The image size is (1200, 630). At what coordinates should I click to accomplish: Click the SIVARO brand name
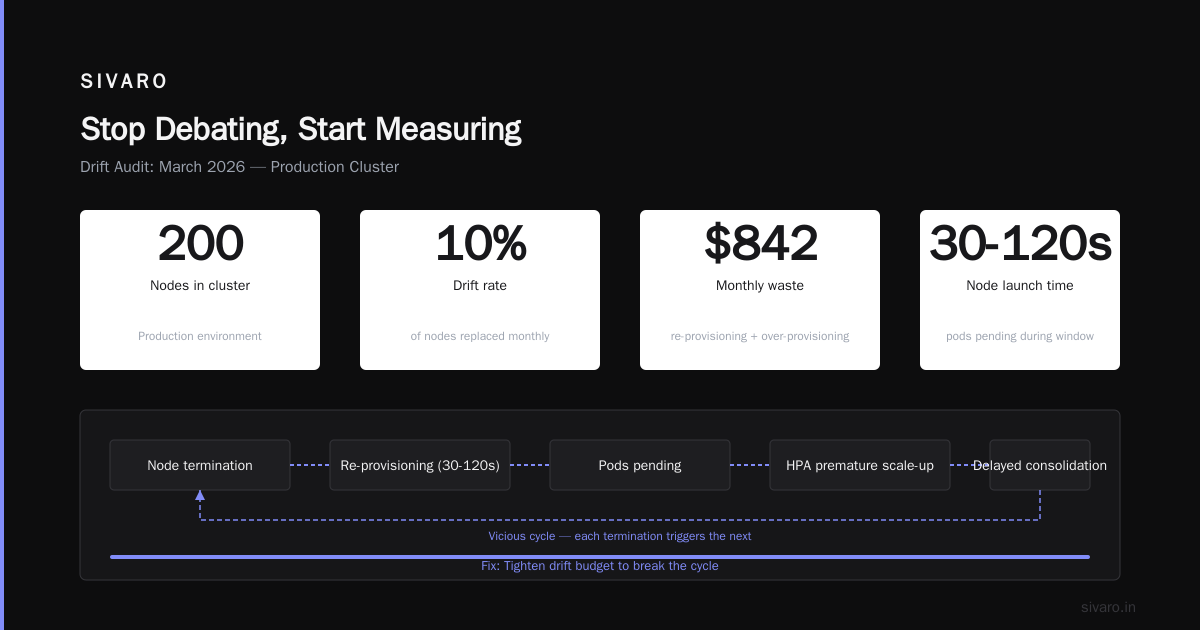point(124,82)
